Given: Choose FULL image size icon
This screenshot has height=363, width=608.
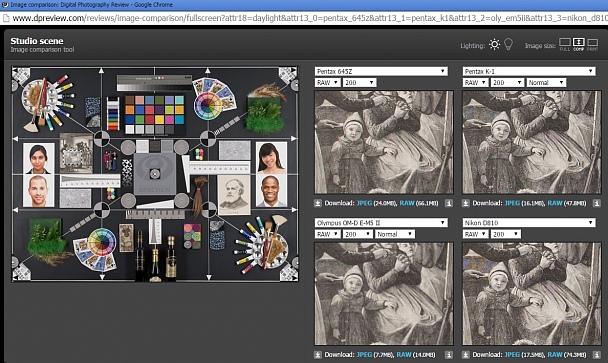Looking at the screenshot, I should (565, 43).
